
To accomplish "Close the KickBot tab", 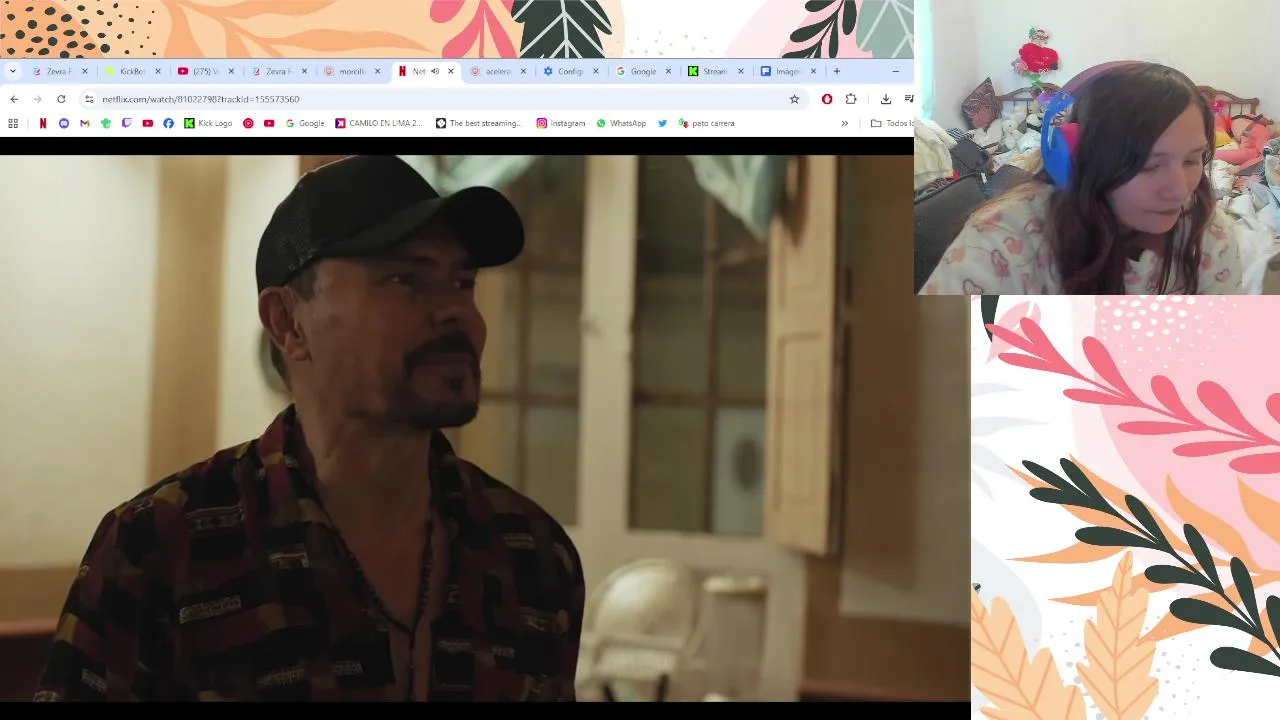I will coord(158,71).
